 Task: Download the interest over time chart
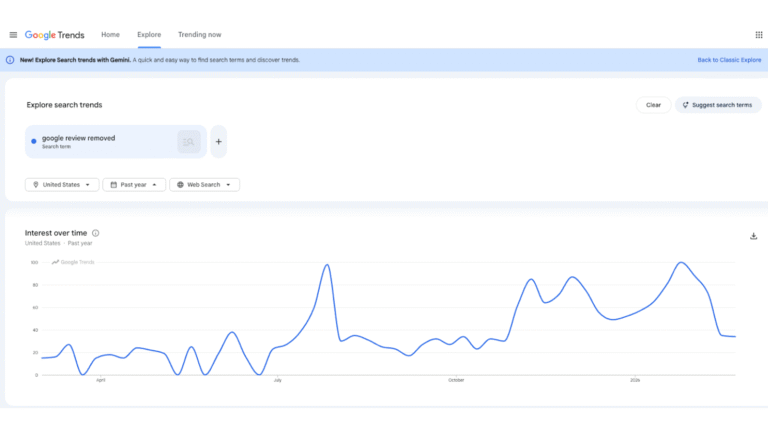click(753, 236)
